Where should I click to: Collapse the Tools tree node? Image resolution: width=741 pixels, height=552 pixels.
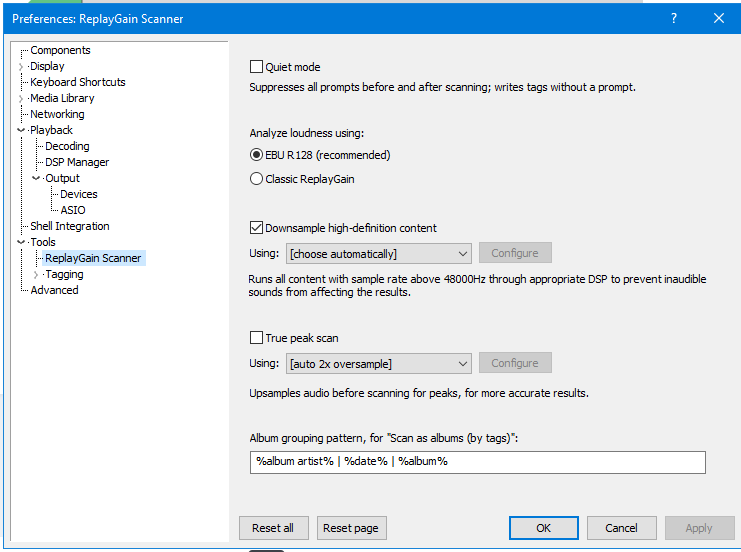coord(21,242)
